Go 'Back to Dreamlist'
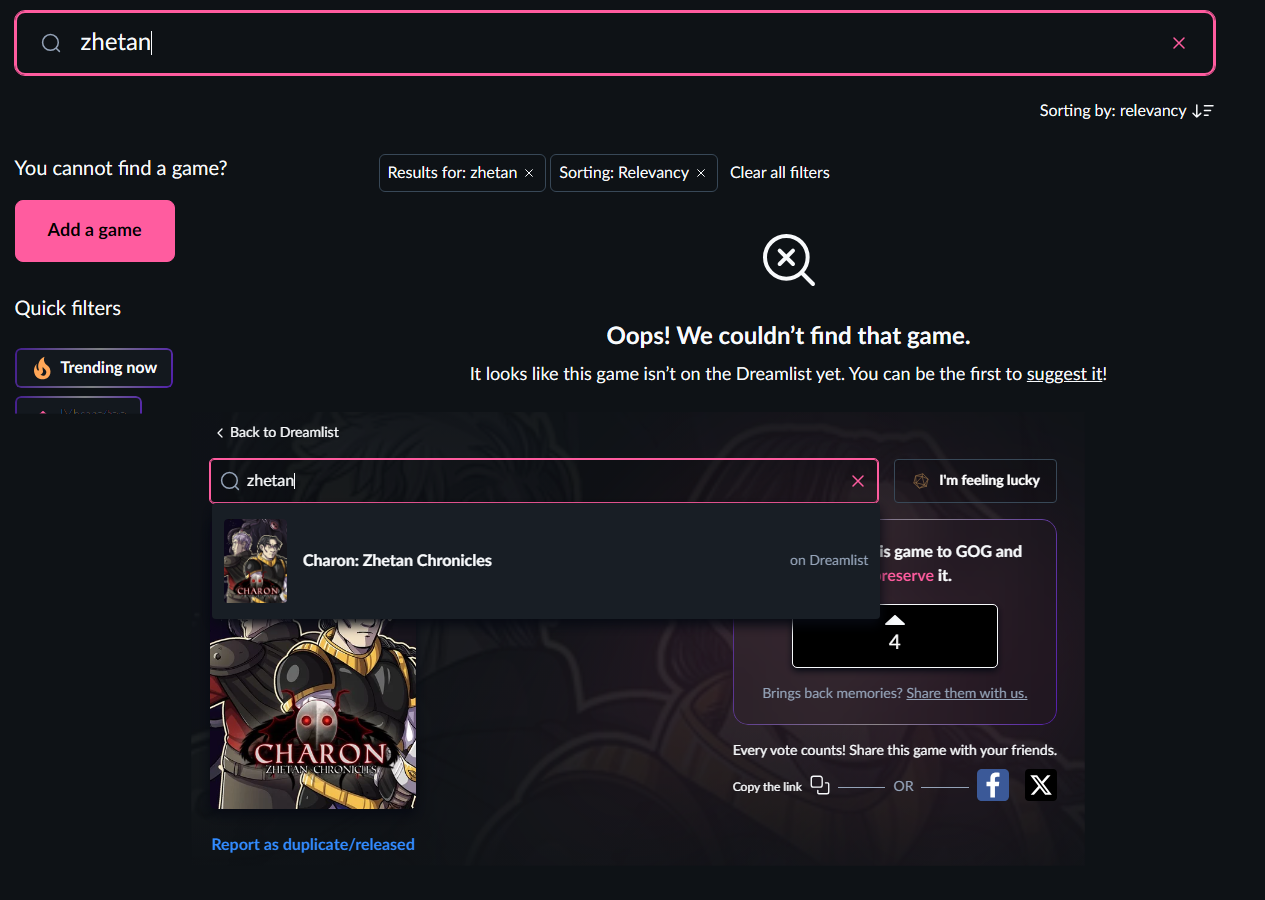This screenshot has height=900, width=1265. pos(277,432)
